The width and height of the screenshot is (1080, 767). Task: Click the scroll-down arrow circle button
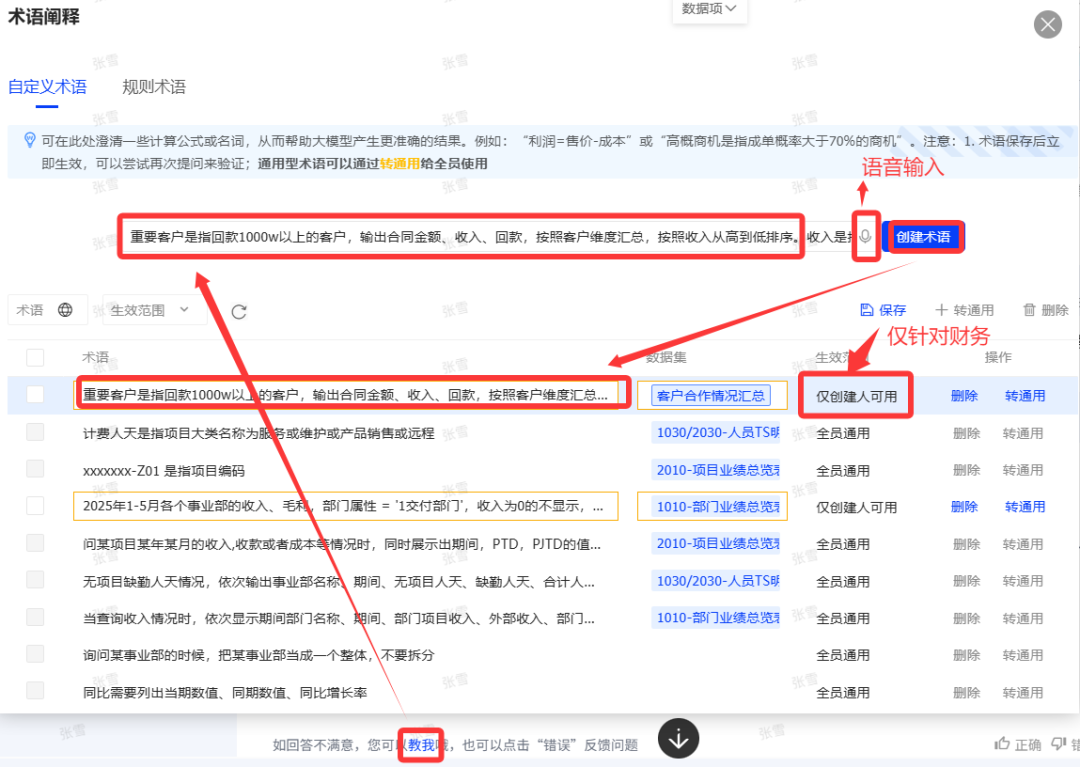point(678,739)
